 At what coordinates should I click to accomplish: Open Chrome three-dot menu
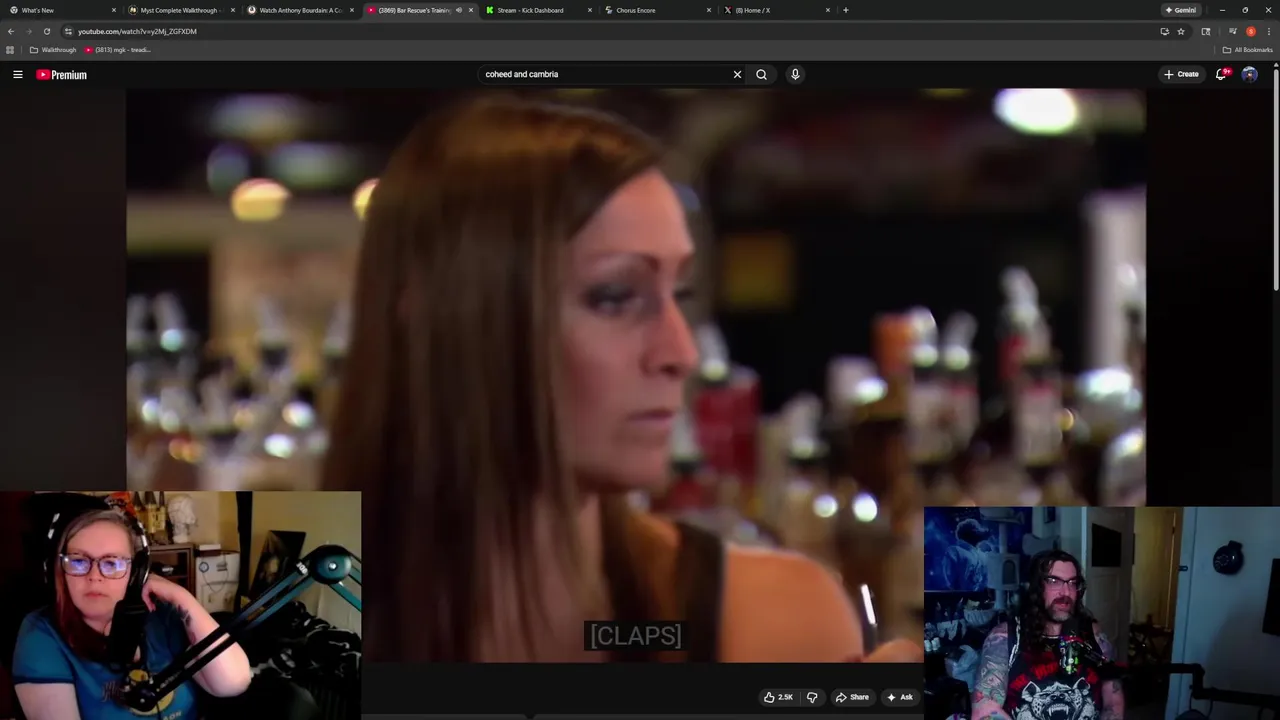(x=1268, y=31)
